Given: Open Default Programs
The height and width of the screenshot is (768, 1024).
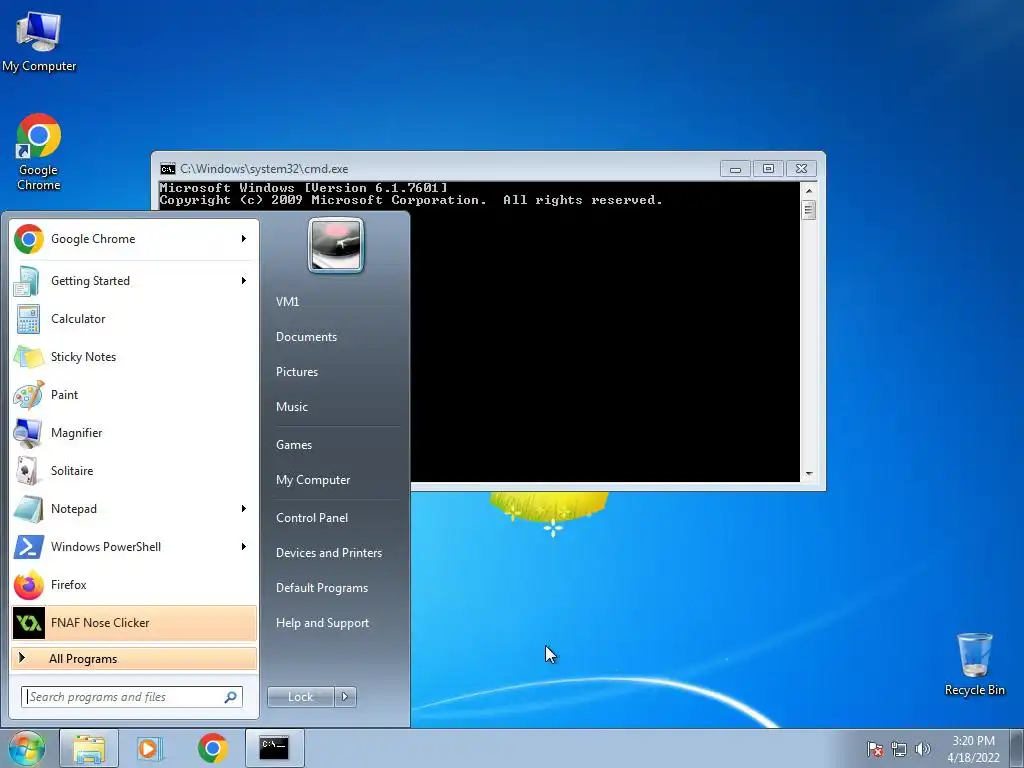Looking at the screenshot, I should (x=321, y=588).
